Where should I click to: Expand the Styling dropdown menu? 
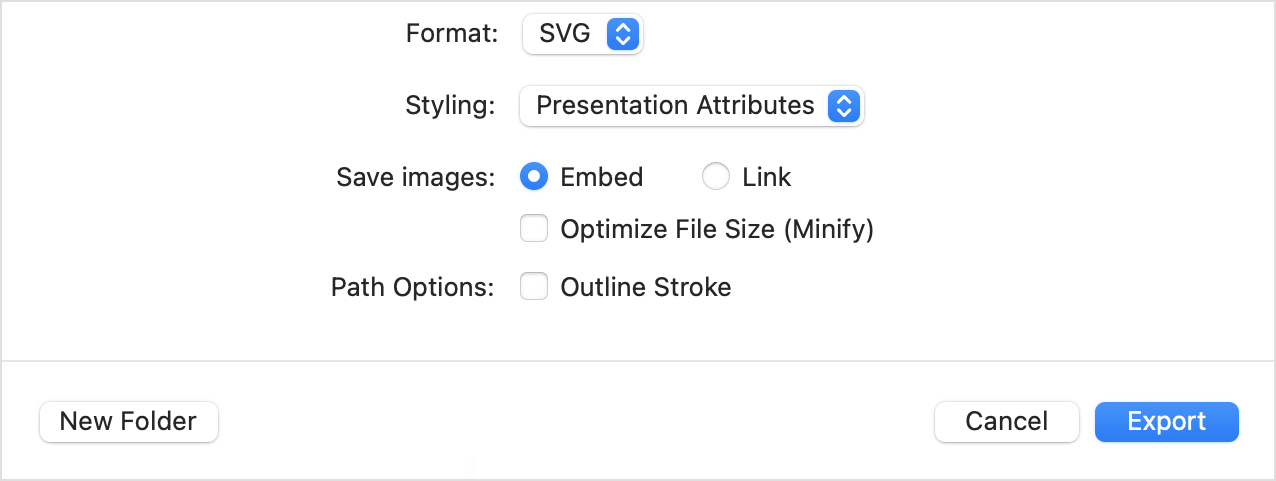click(690, 106)
